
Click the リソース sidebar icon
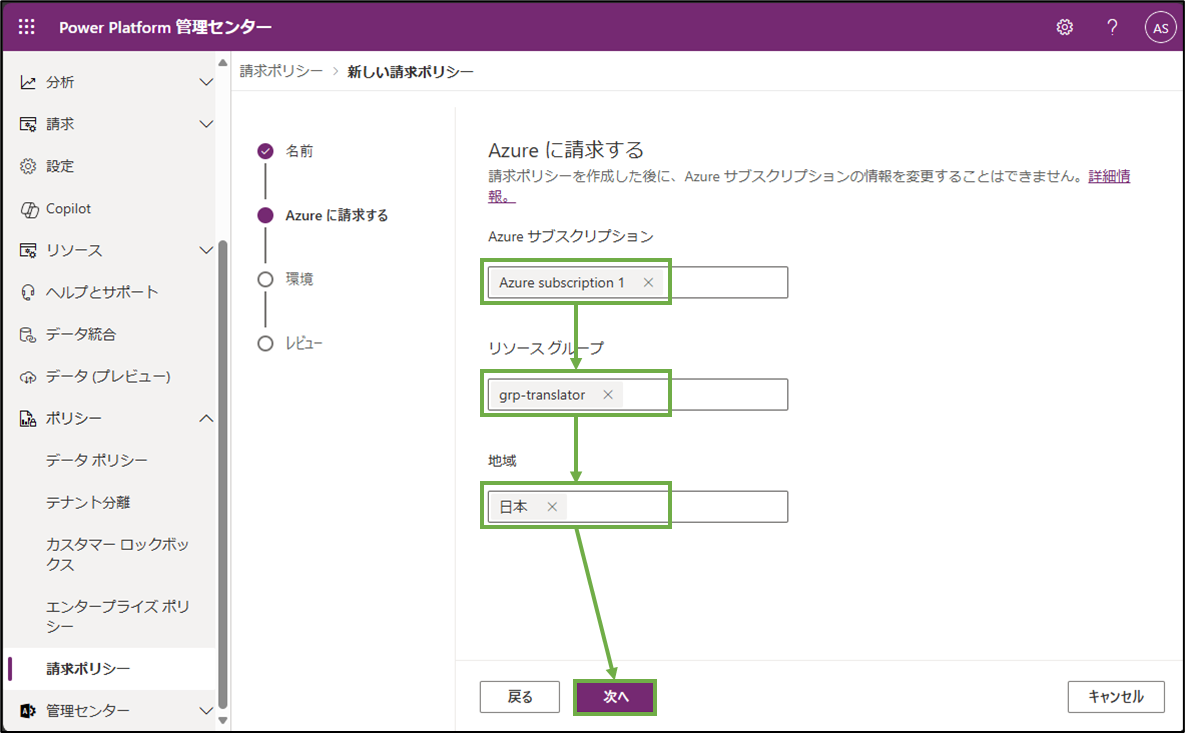pyautogui.click(x=28, y=250)
